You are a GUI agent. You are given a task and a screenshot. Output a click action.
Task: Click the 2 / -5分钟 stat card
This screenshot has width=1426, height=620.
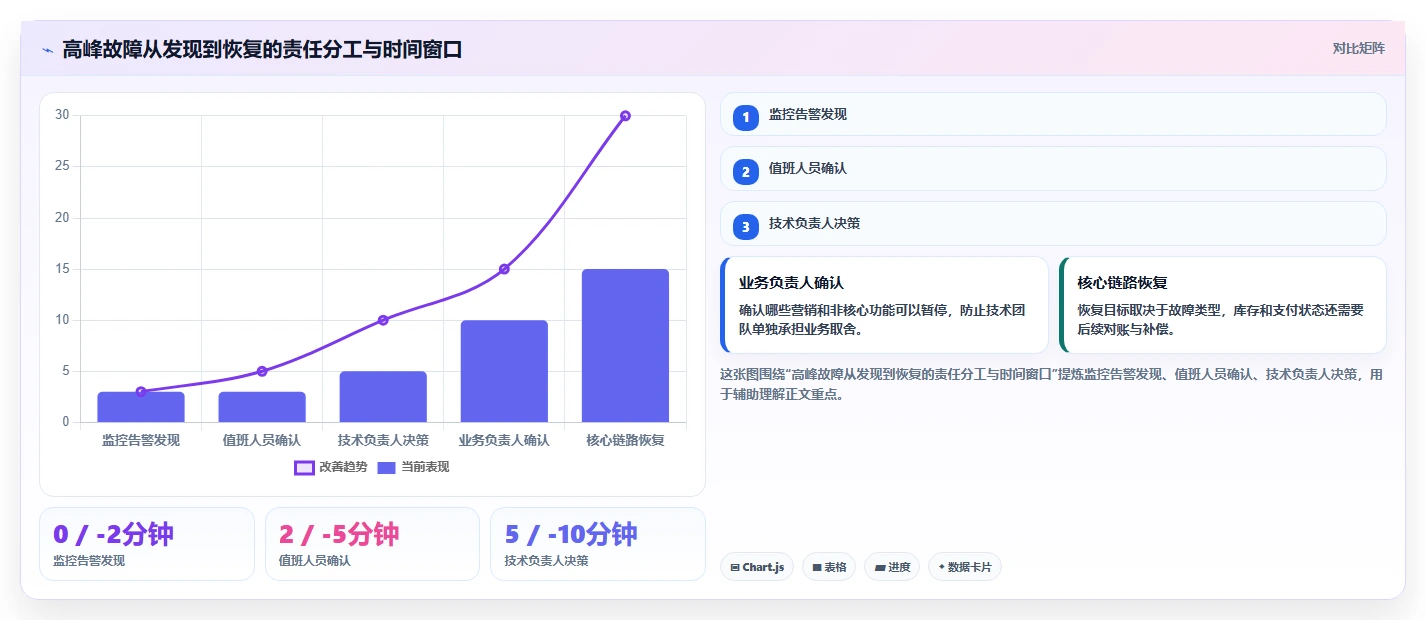372,544
